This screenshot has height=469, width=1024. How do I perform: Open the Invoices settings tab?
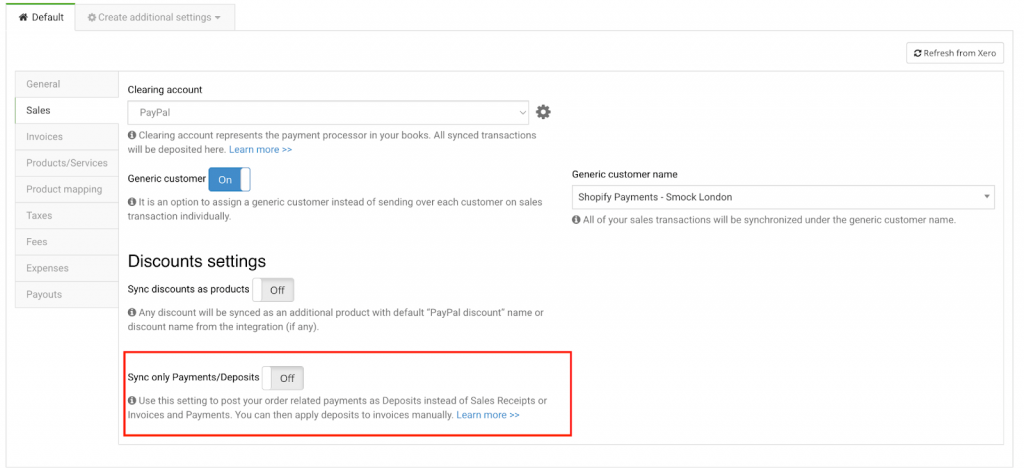[45, 137]
